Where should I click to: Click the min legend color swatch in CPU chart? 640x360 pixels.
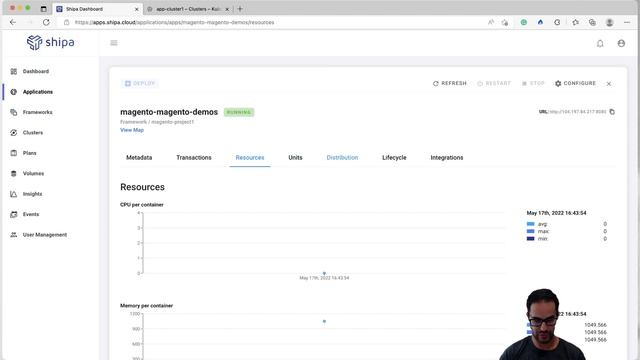pos(530,238)
